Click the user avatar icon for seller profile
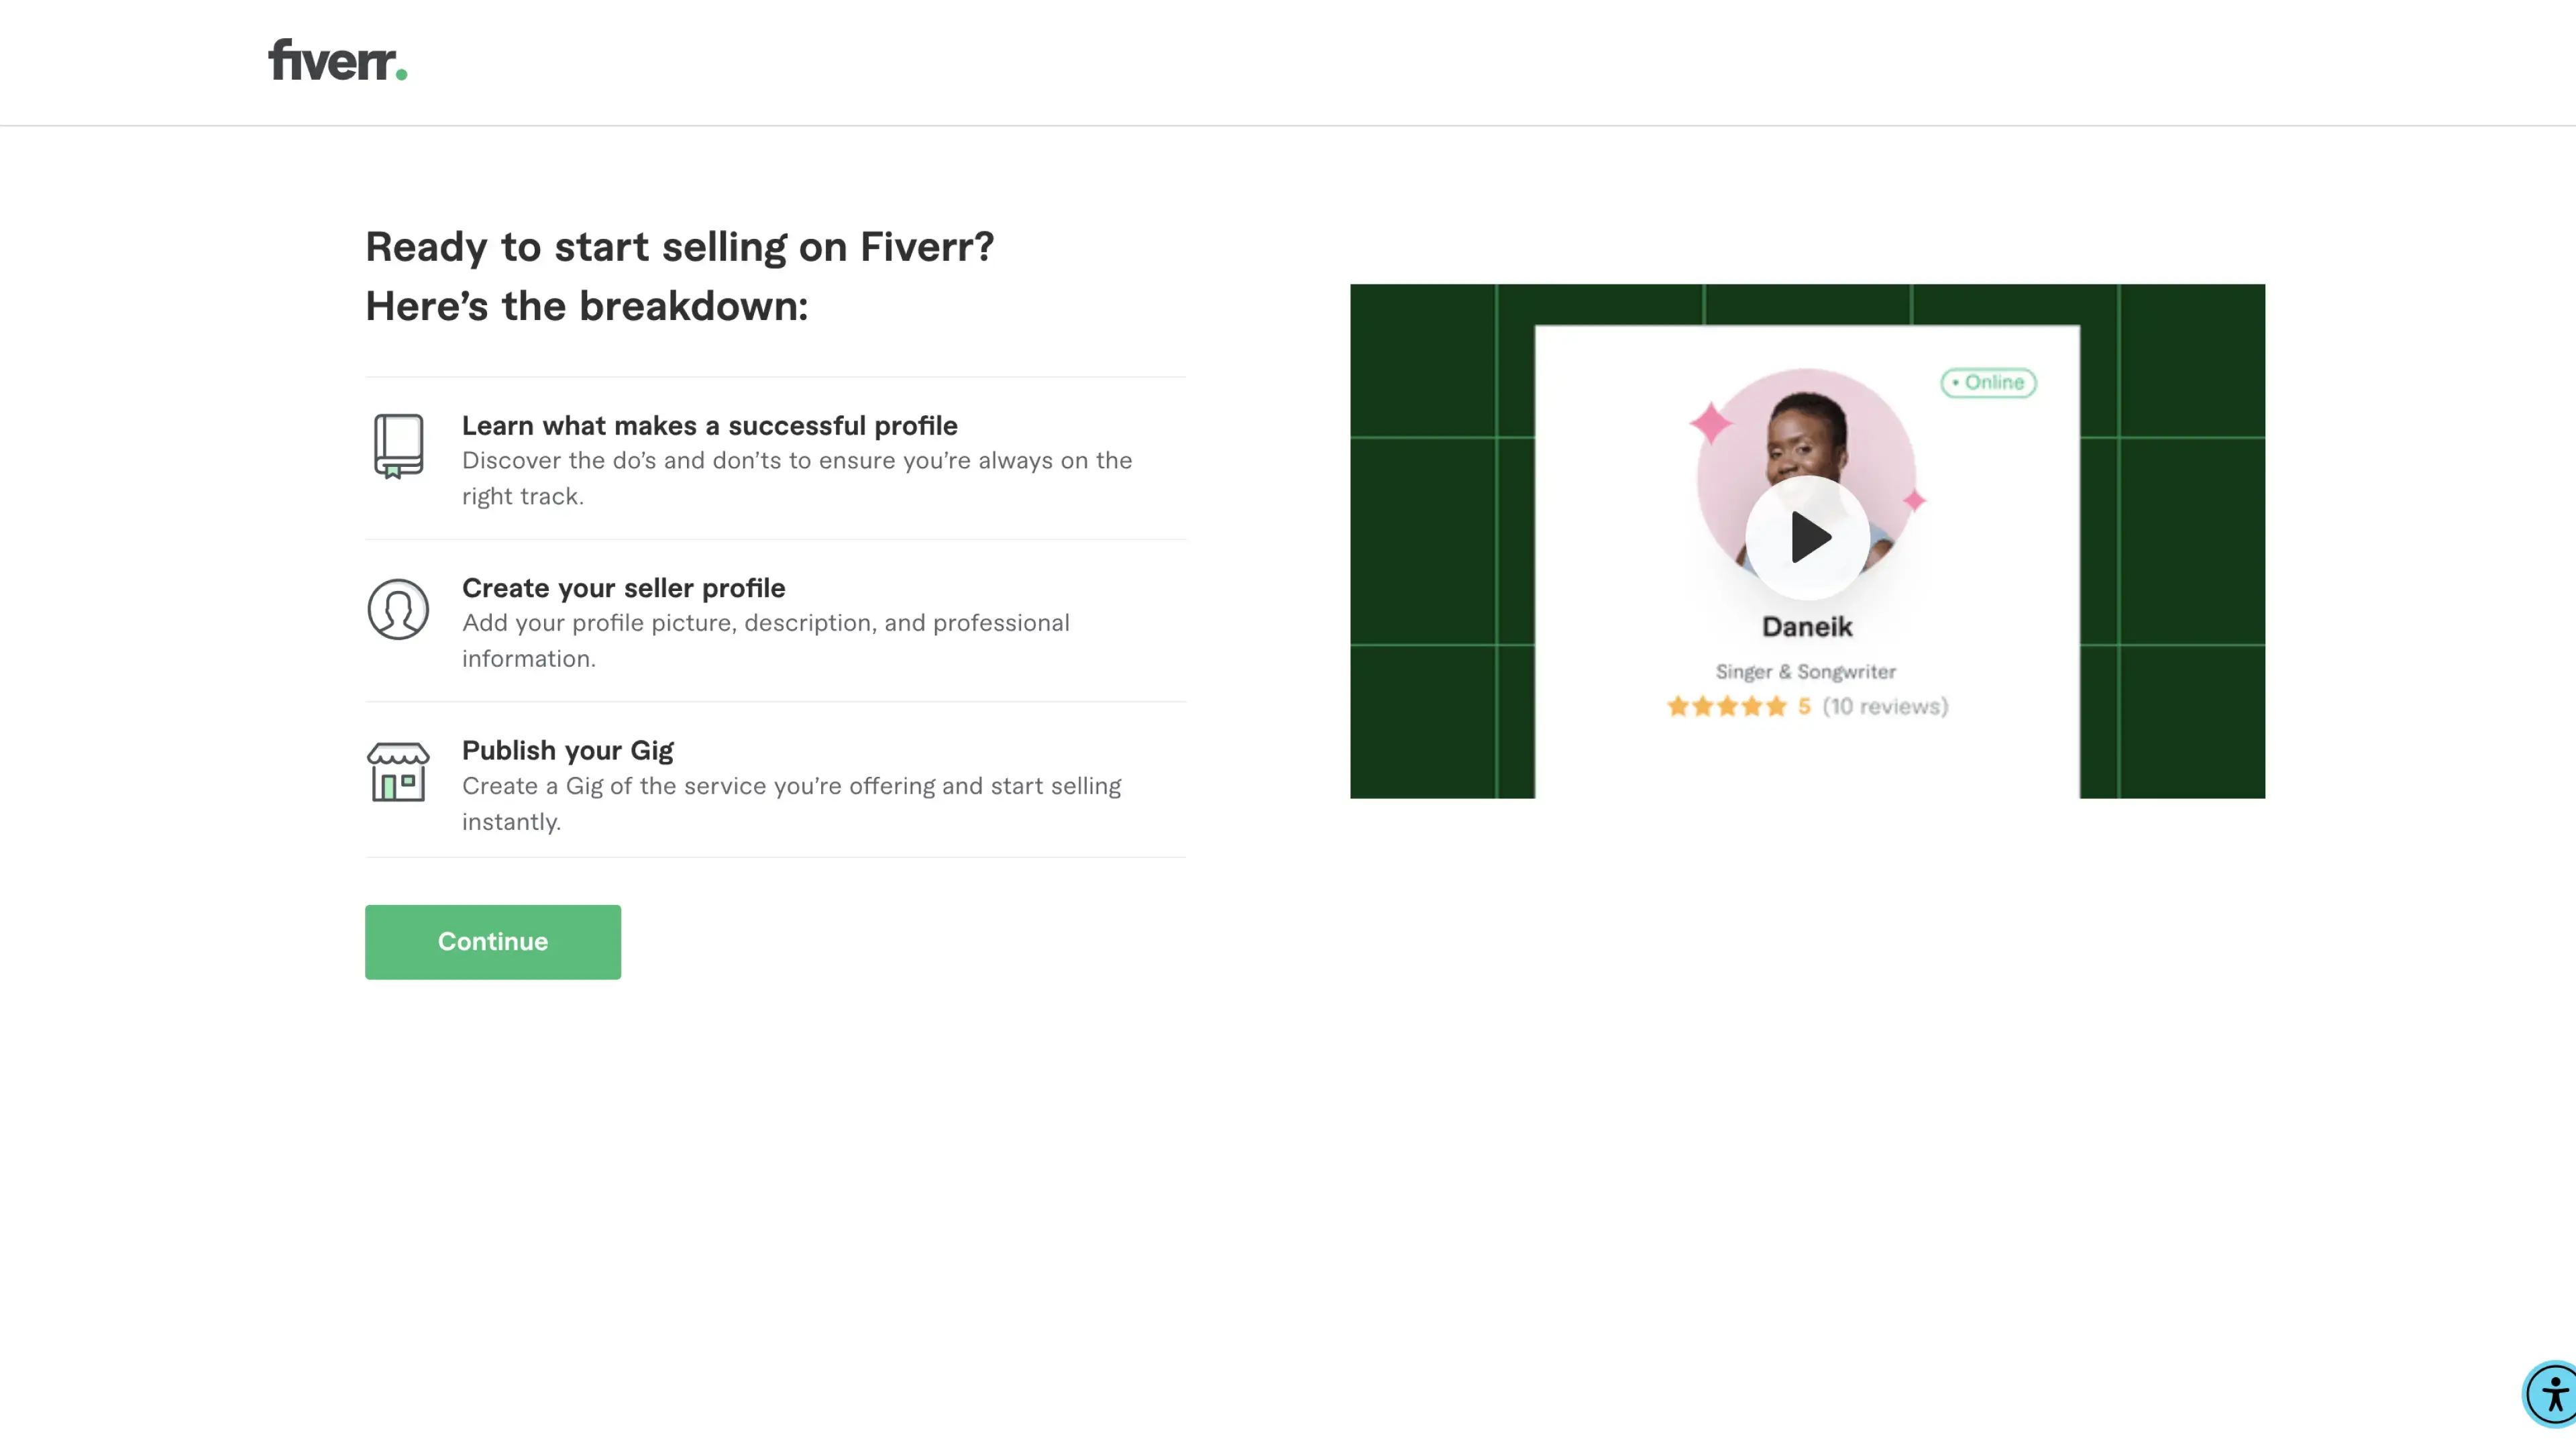 point(398,609)
